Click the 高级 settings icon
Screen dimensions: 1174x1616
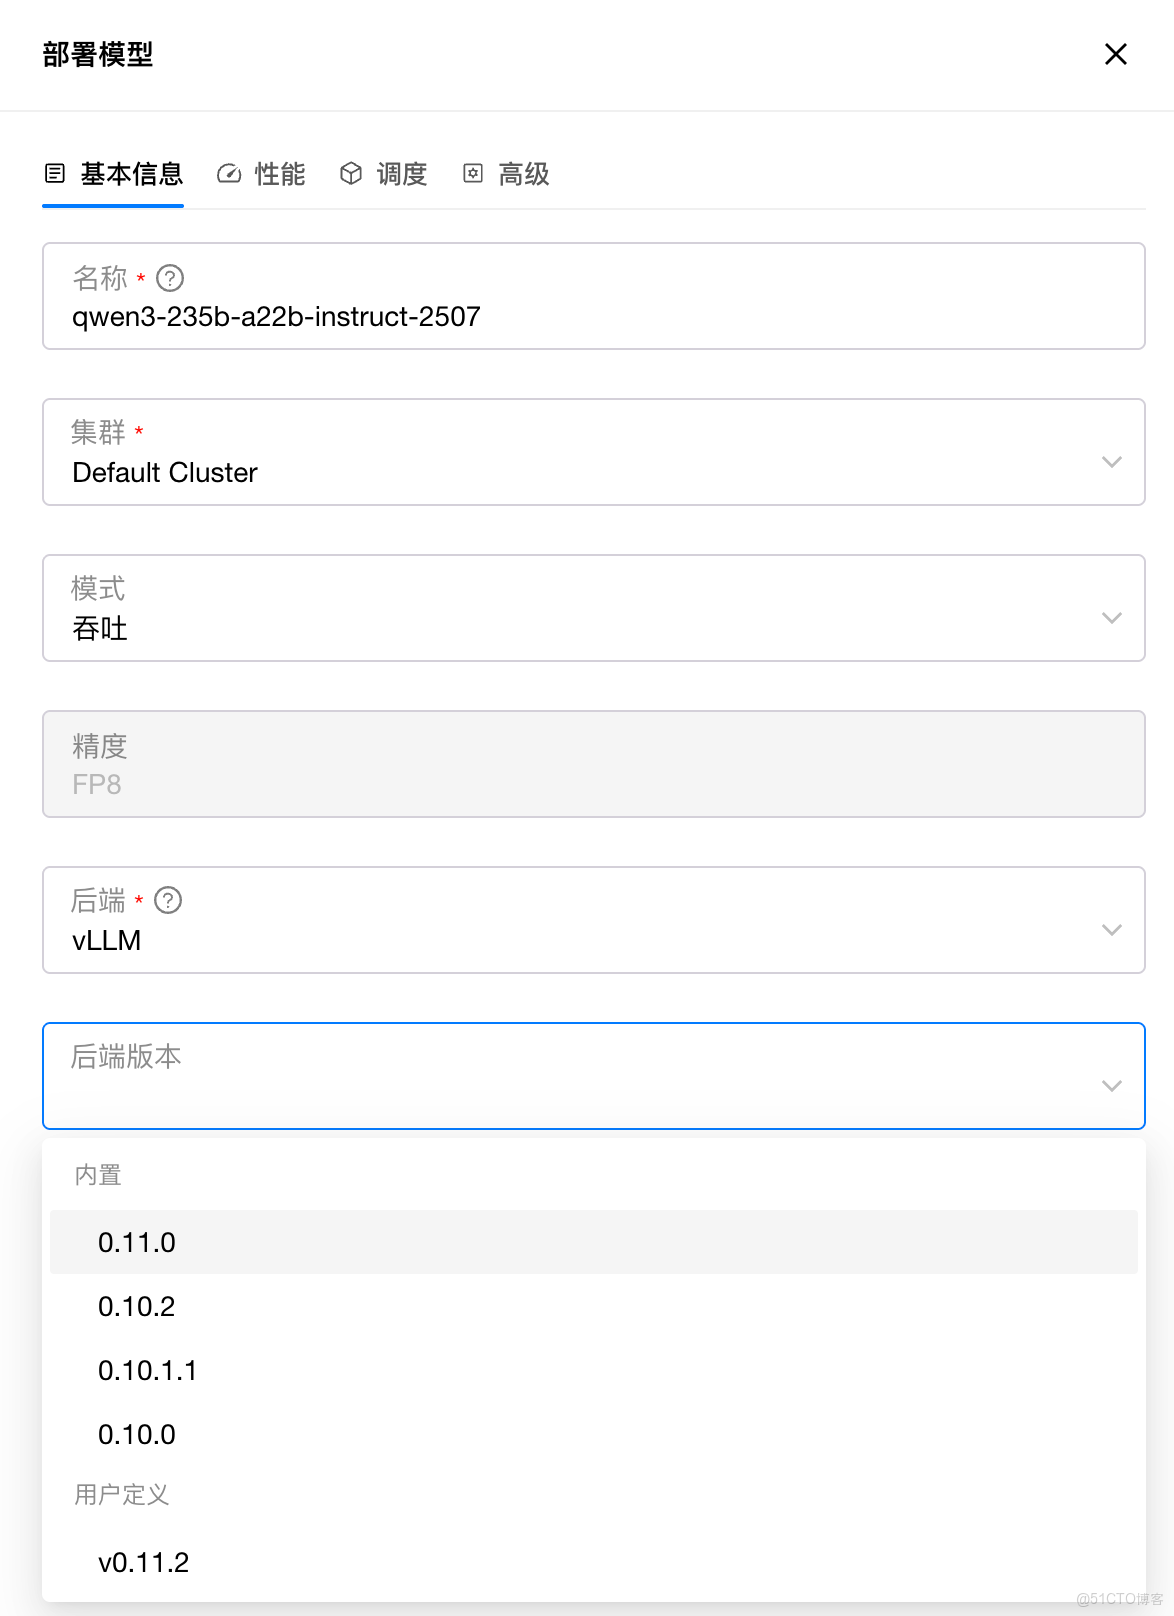tap(473, 174)
